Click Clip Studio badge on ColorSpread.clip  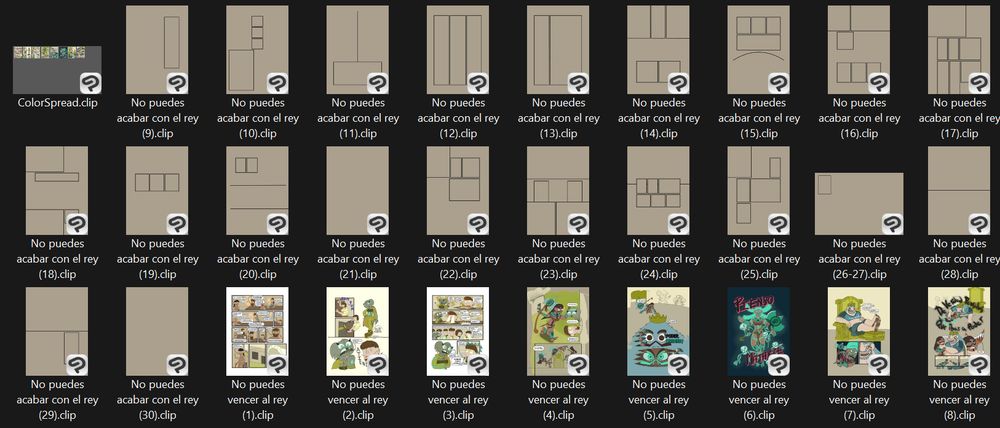point(91,84)
